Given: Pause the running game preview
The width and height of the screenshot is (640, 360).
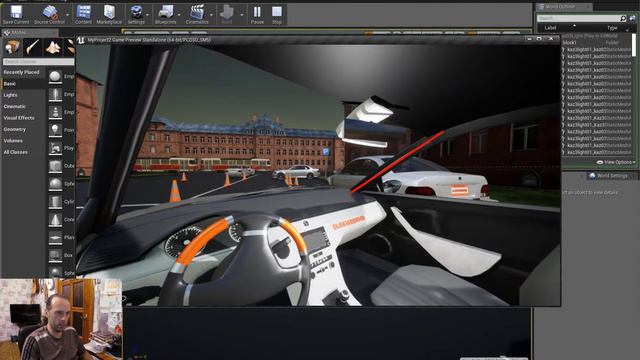Looking at the screenshot, I should [x=257, y=14].
